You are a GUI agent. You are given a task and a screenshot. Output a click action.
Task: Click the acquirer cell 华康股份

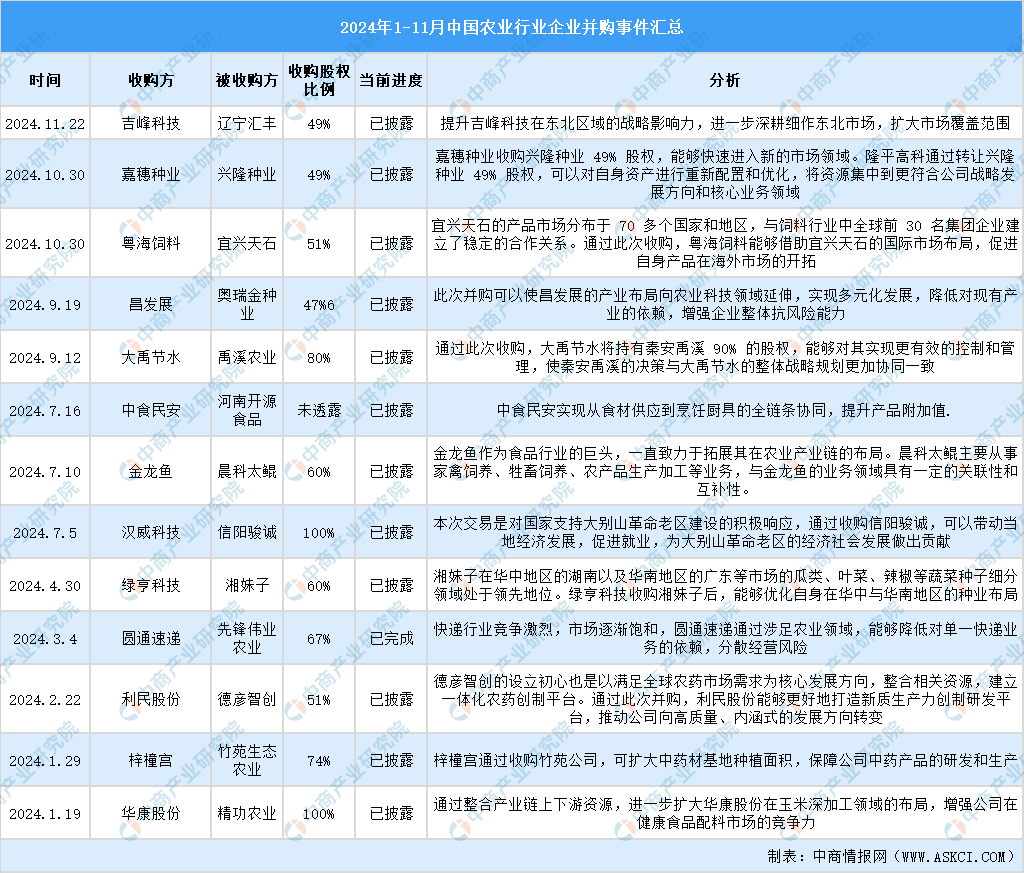click(x=151, y=814)
